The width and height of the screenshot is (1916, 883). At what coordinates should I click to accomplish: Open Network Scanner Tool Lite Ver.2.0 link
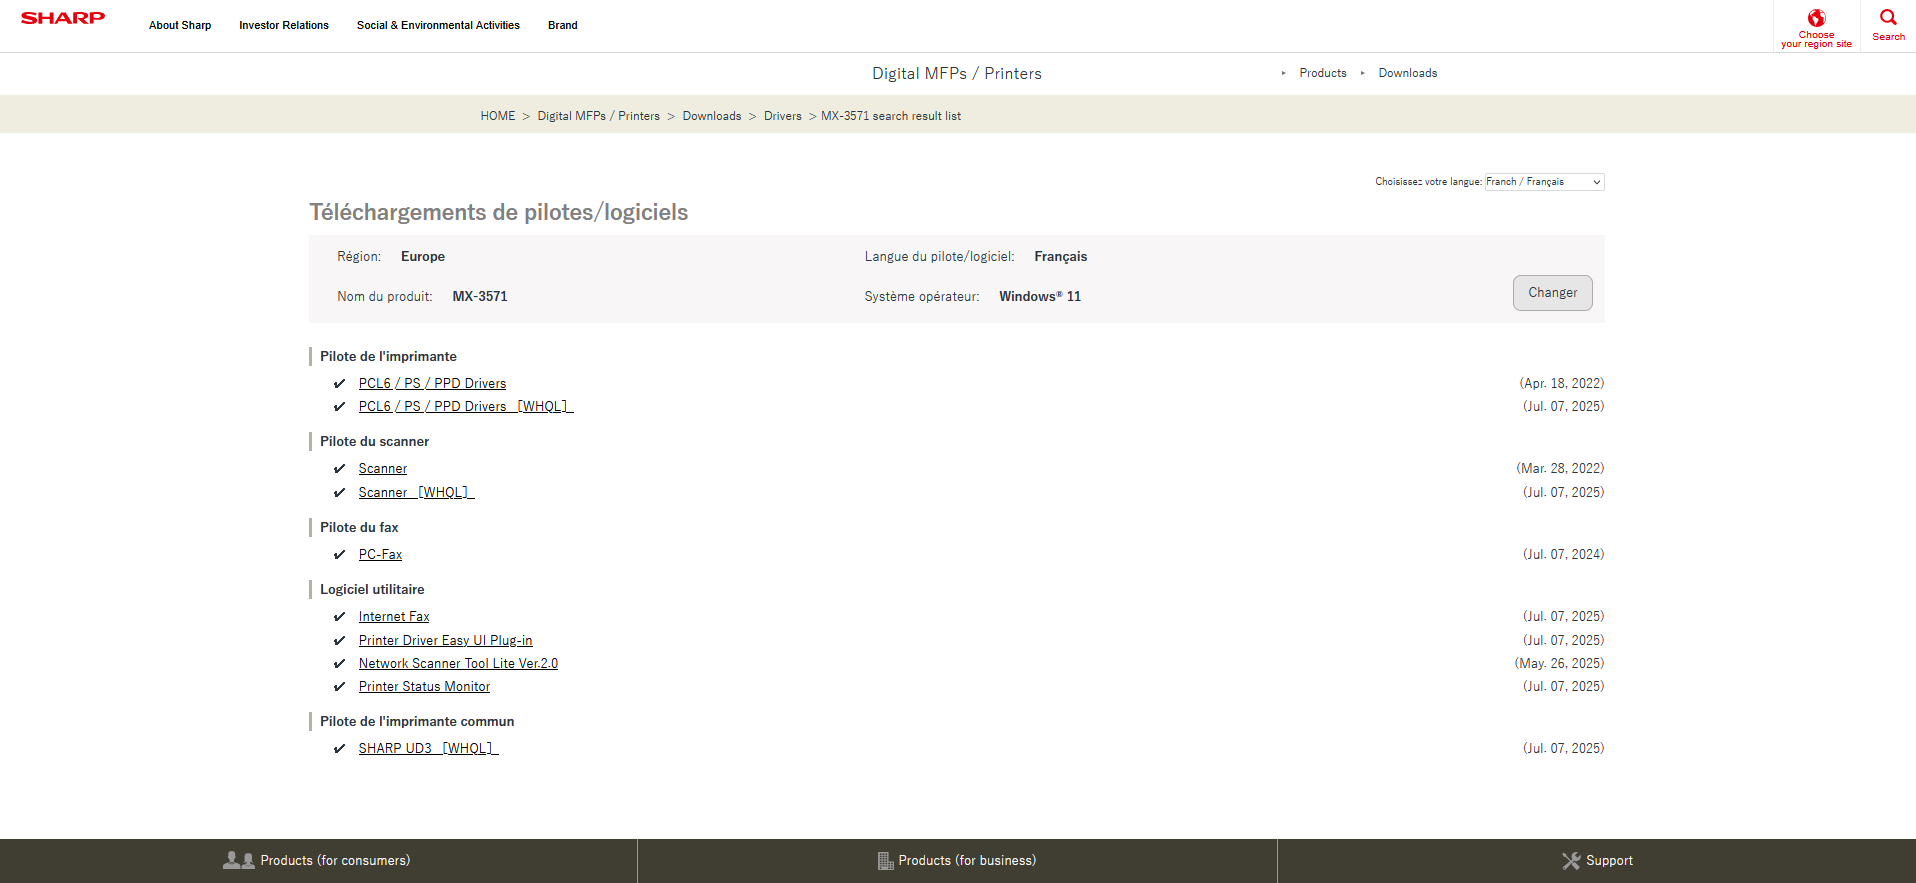[458, 663]
